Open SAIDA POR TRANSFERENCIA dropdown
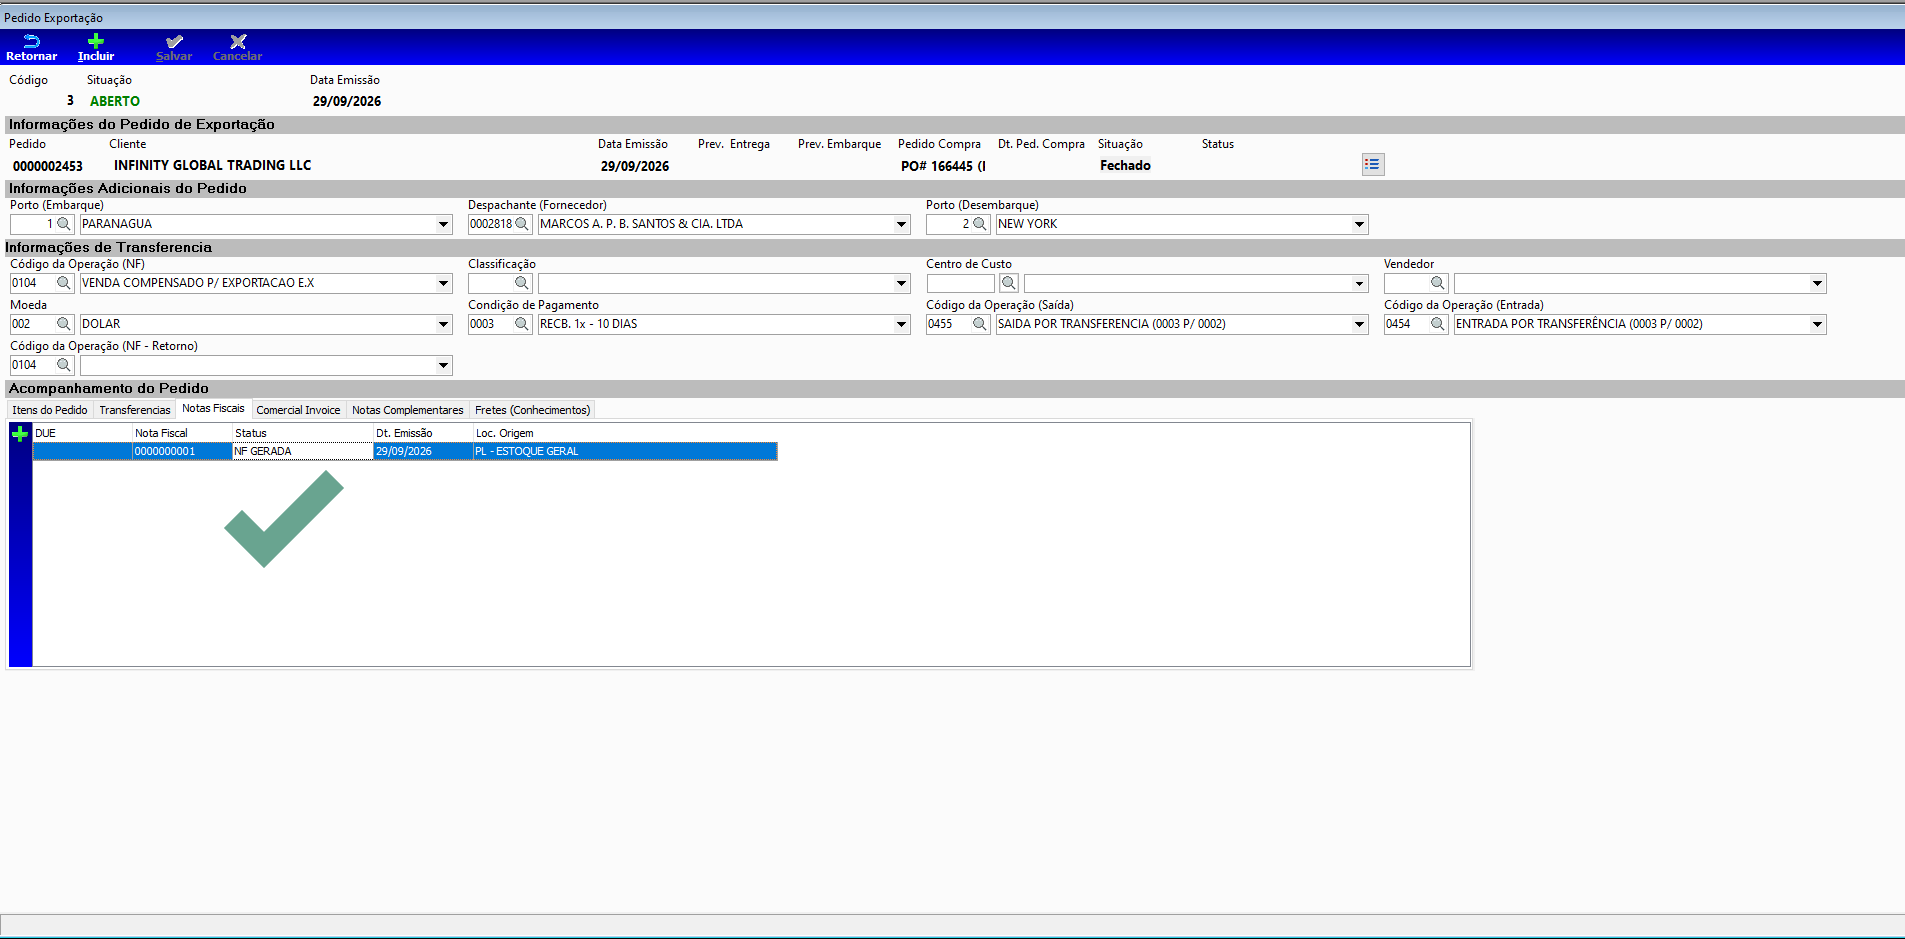This screenshot has width=1905, height=939. 1360,324
